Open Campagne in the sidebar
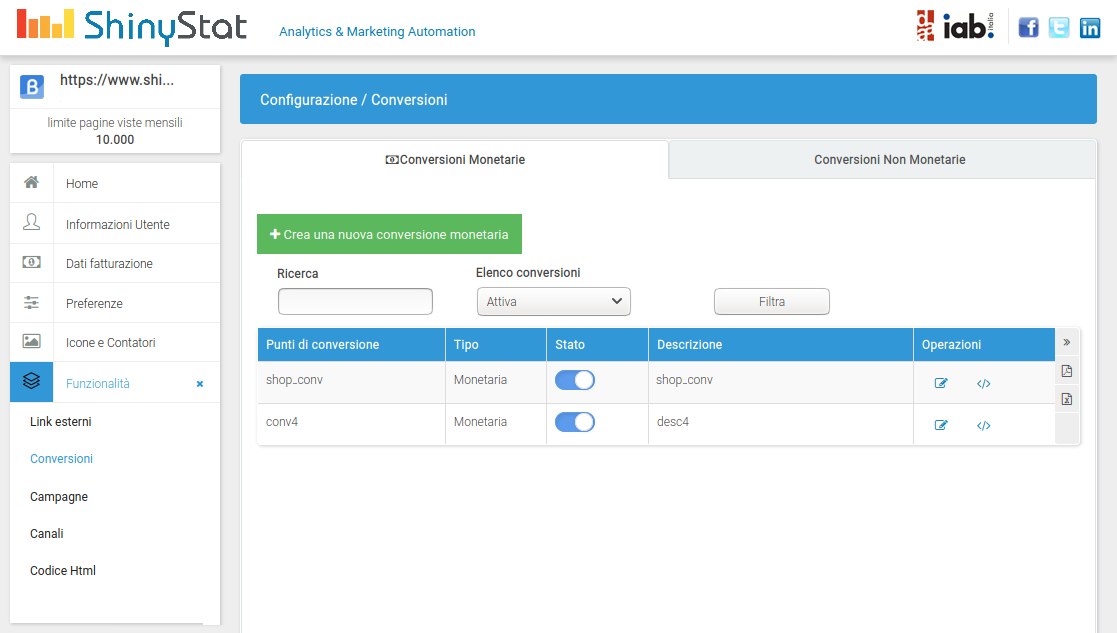Image resolution: width=1117 pixels, height=633 pixels. 59,497
